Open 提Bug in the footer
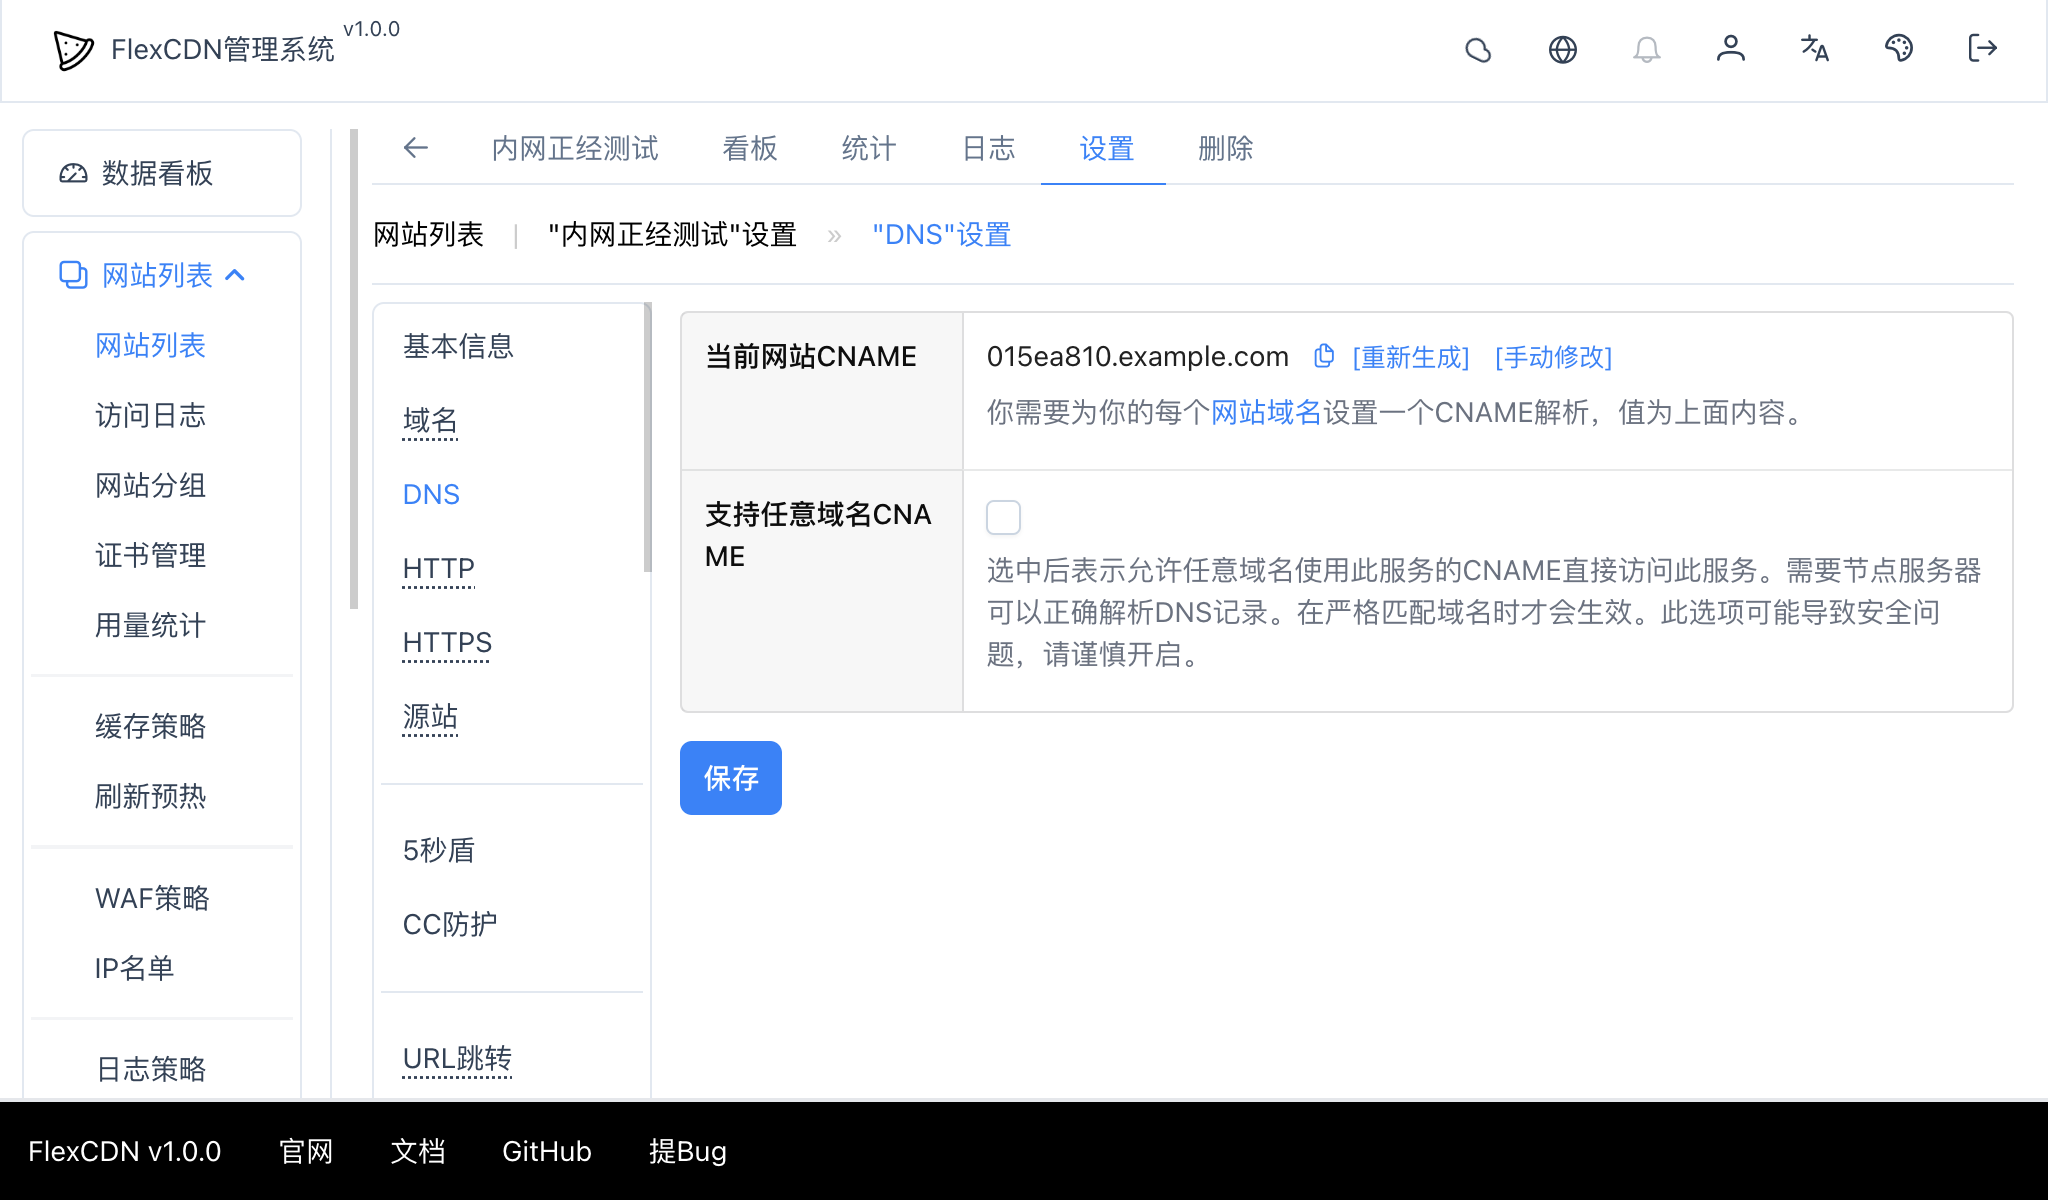 687,1151
